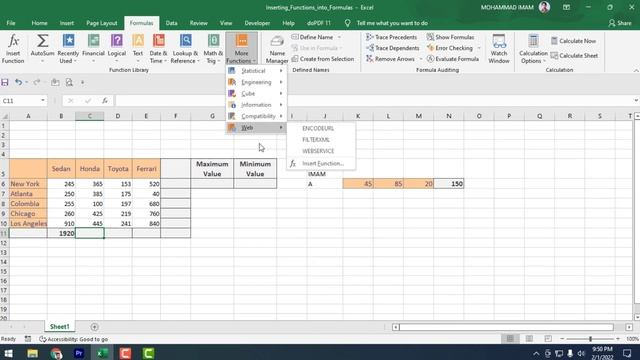Select the Maximum Value header cell
The height and width of the screenshot is (360, 640).
(x=212, y=169)
